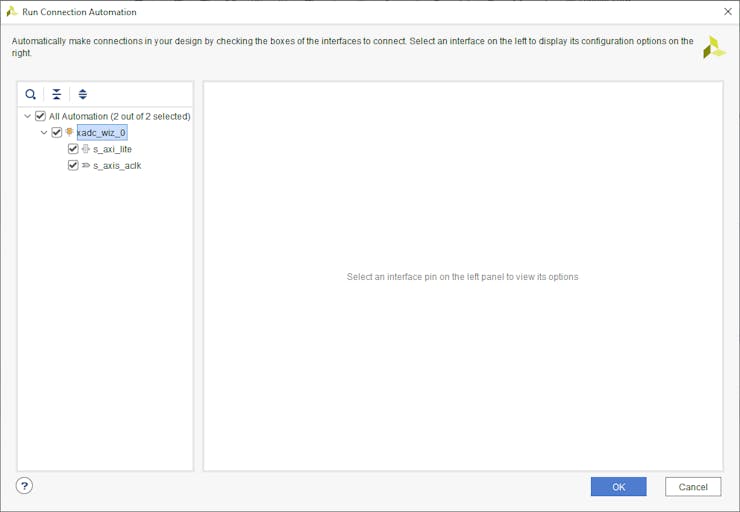This screenshot has width=740, height=512.
Task: Collapse the xadc_wiz_0 tree node
Action: (x=44, y=133)
